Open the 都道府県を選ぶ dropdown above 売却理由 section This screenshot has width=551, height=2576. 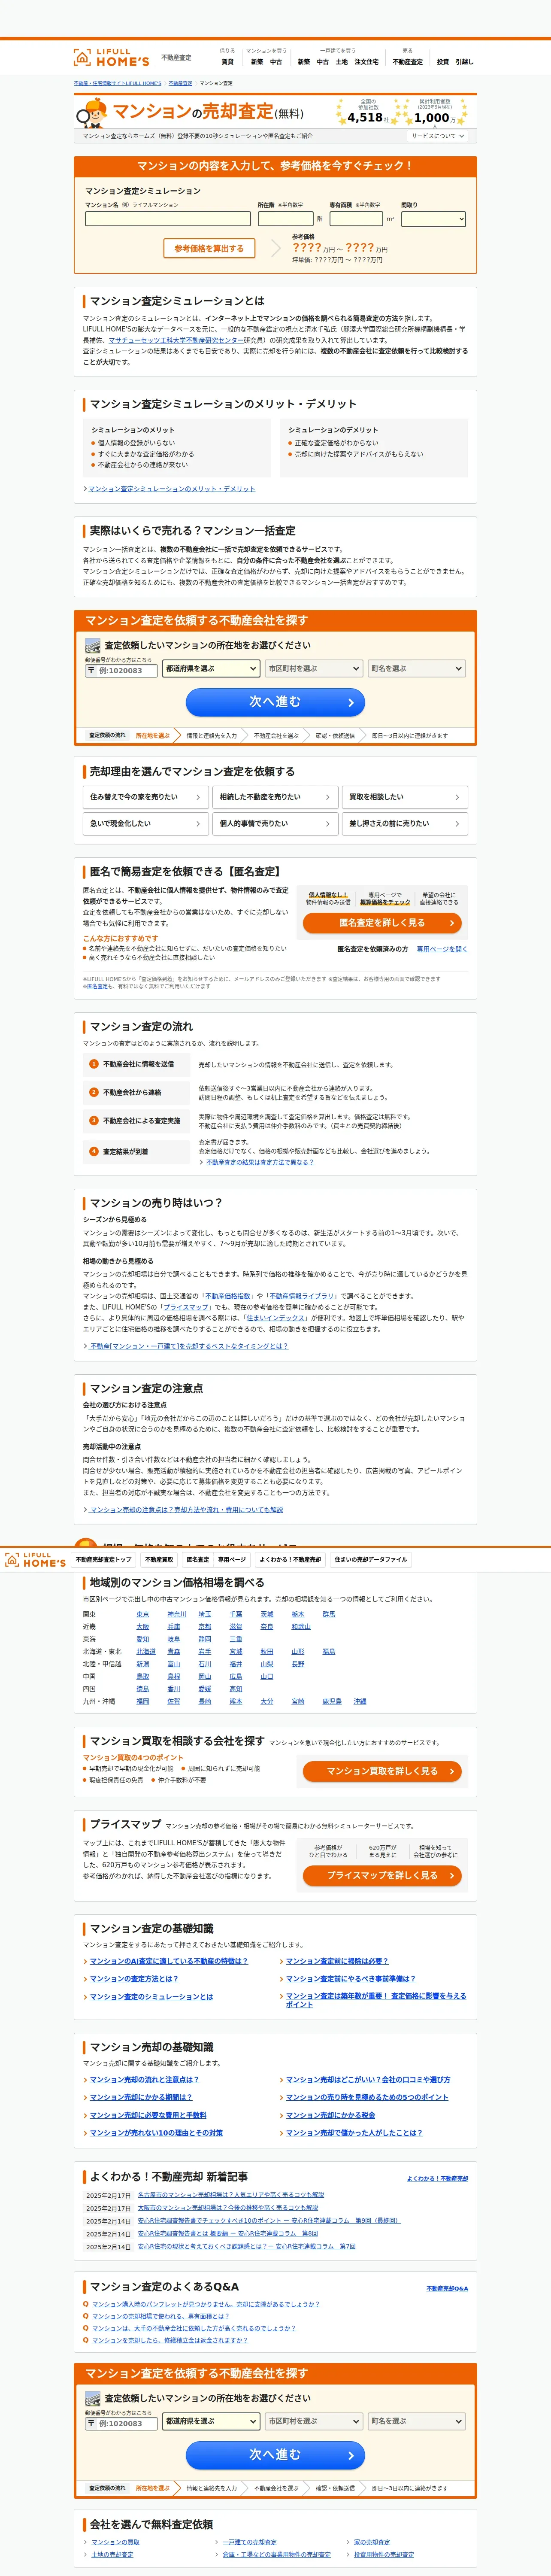(x=211, y=668)
